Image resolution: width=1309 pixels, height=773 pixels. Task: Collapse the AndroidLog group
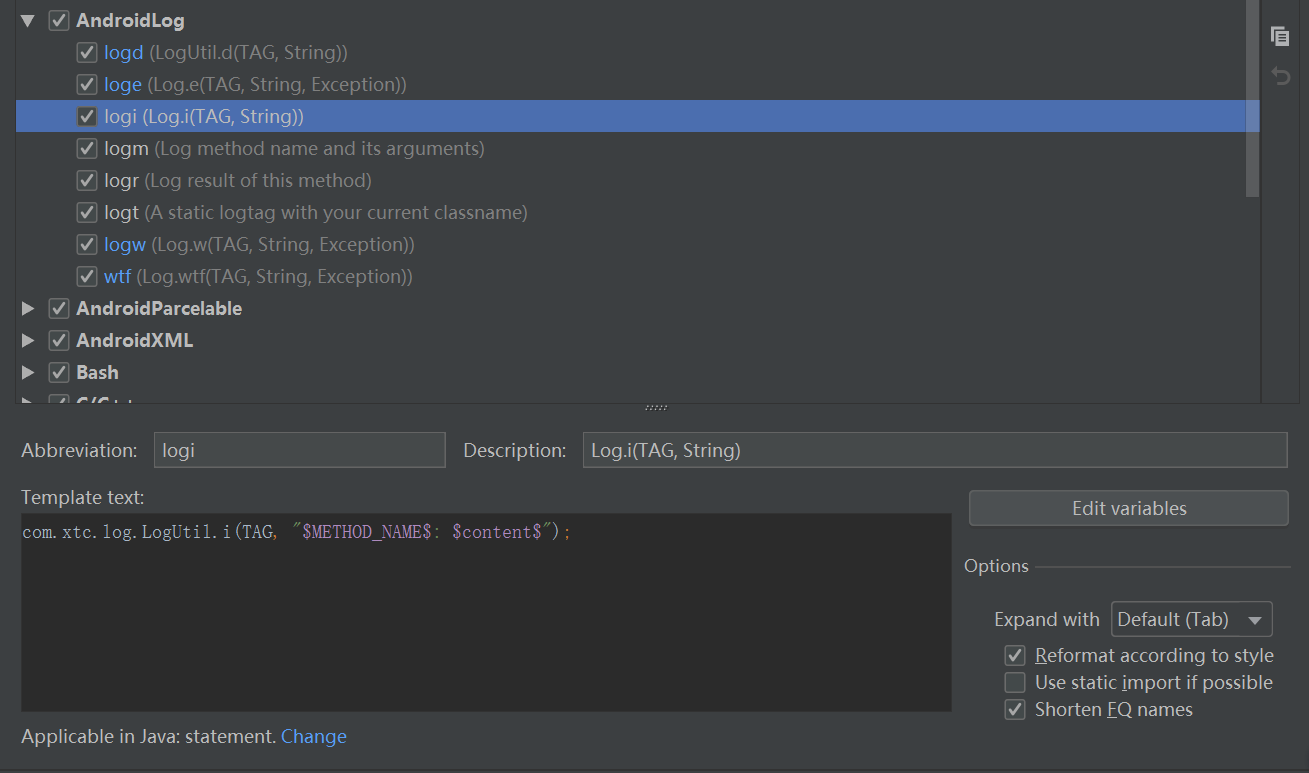[x=27, y=18]
